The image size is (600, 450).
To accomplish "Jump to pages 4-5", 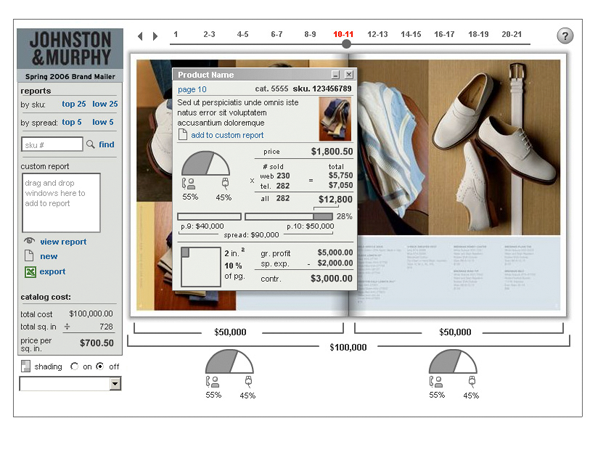I will [243, 34].
